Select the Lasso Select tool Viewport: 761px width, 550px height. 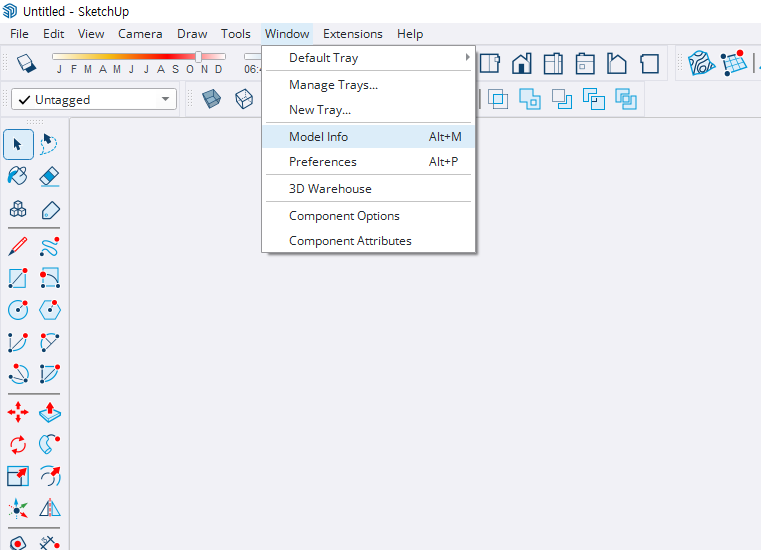coord(49,145)
